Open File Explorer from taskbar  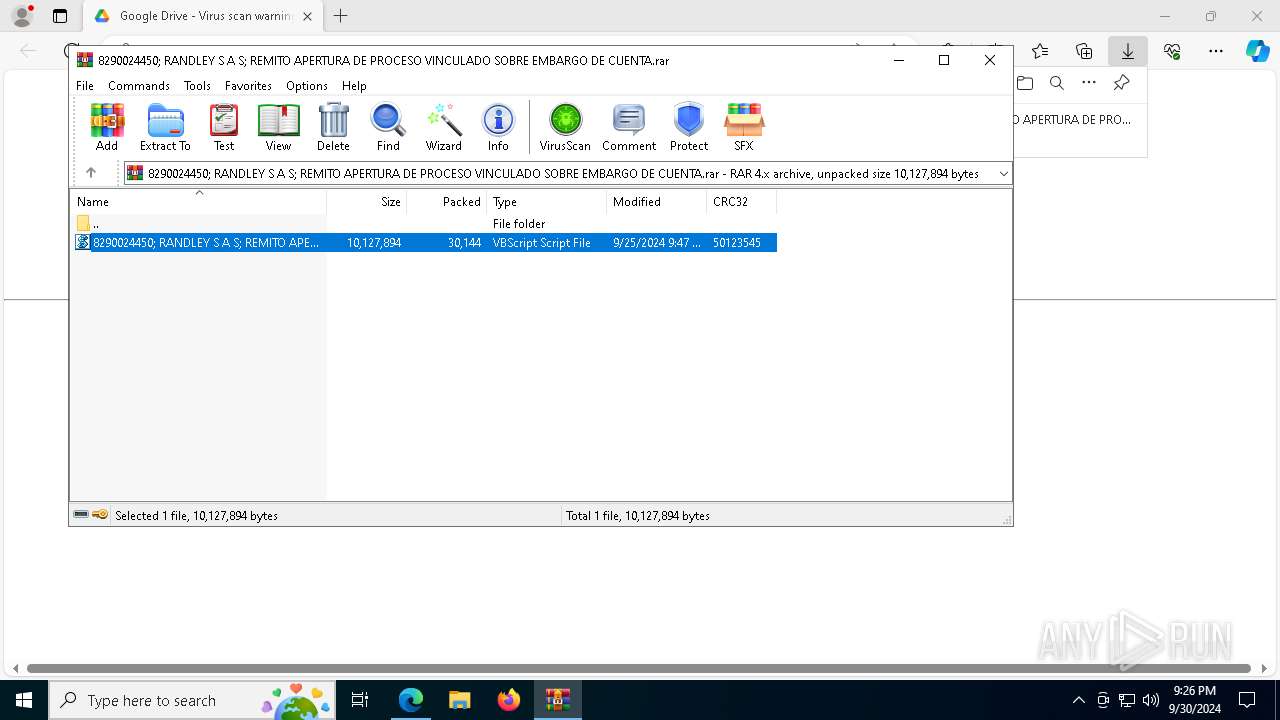tap(459, 700)
